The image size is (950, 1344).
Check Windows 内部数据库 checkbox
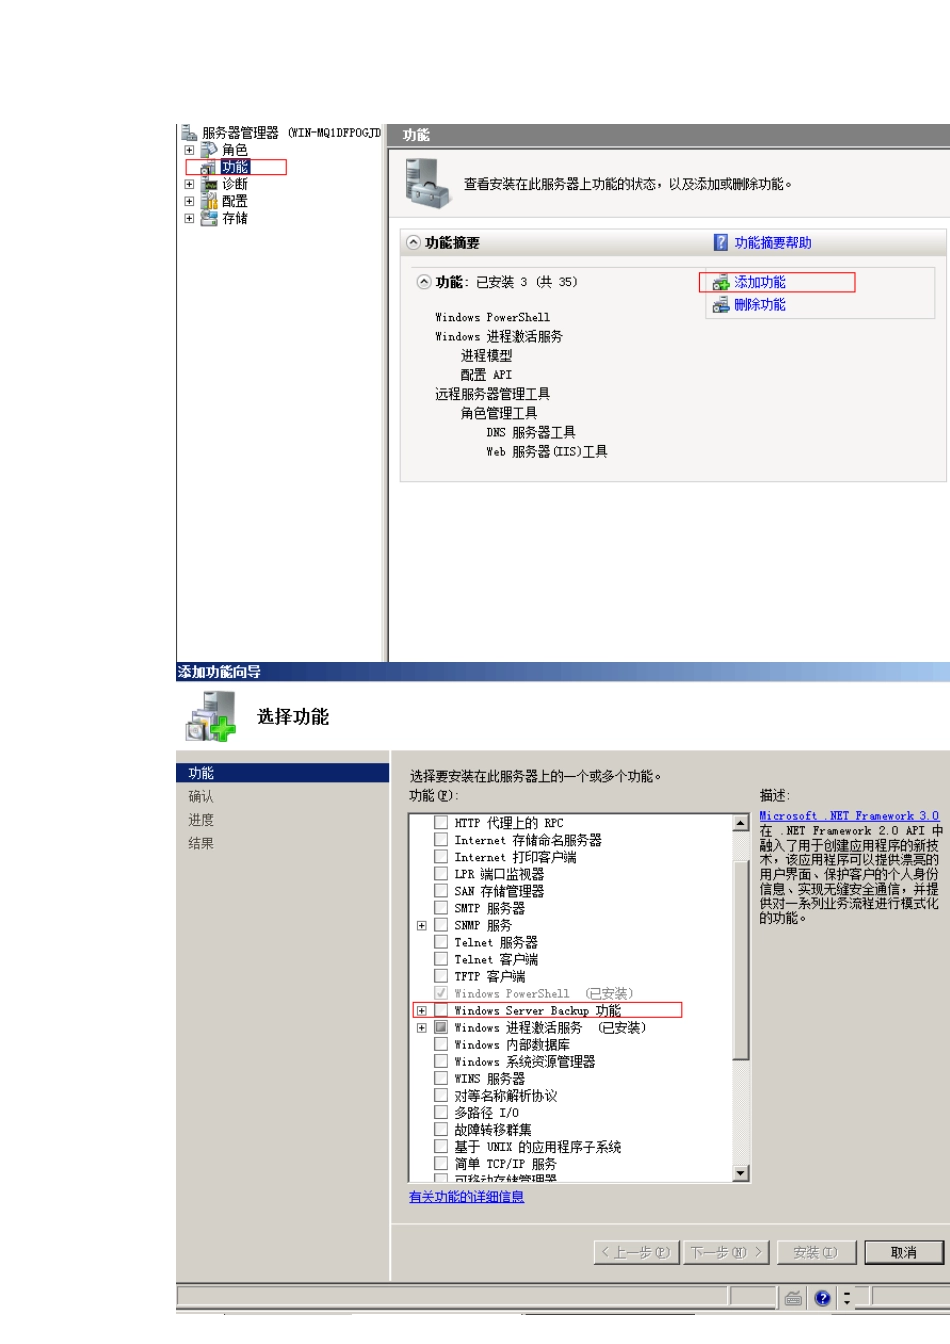[441, 1044]
